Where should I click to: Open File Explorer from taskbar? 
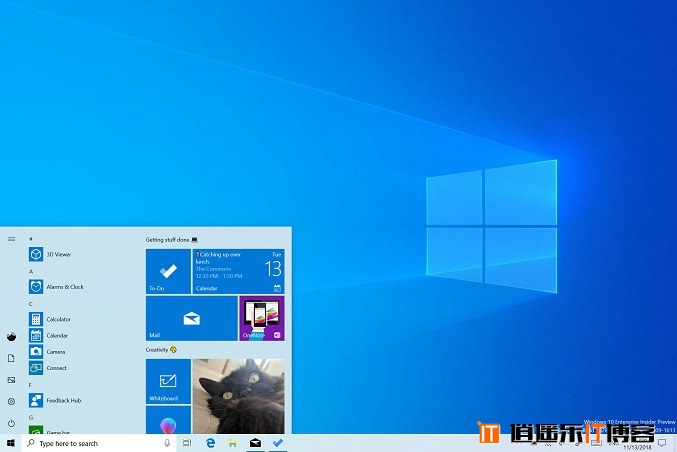[x=233, y=443]
